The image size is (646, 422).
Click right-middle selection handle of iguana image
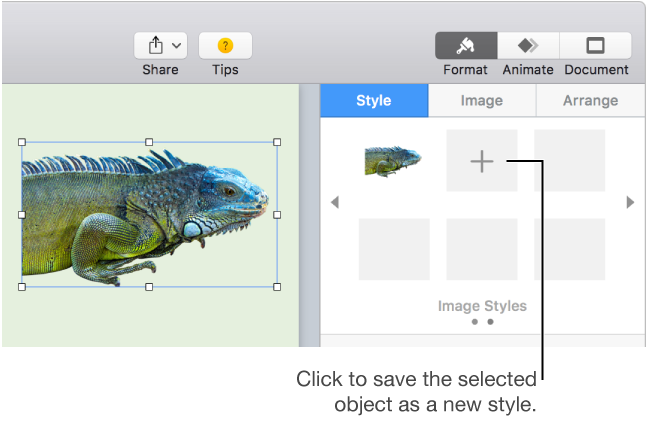(x=277, y=215)
